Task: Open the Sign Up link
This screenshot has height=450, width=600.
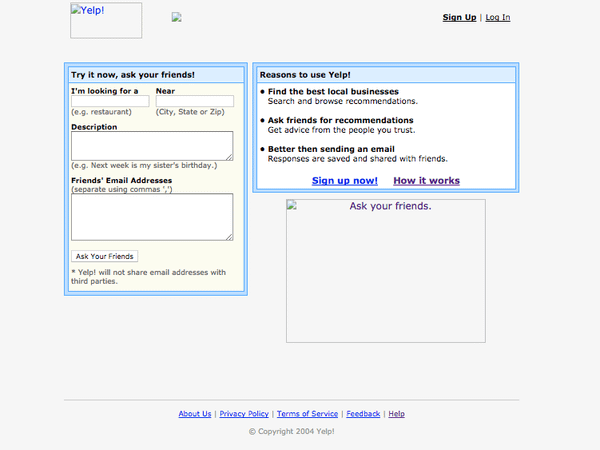Action: (x=459, y=17)
